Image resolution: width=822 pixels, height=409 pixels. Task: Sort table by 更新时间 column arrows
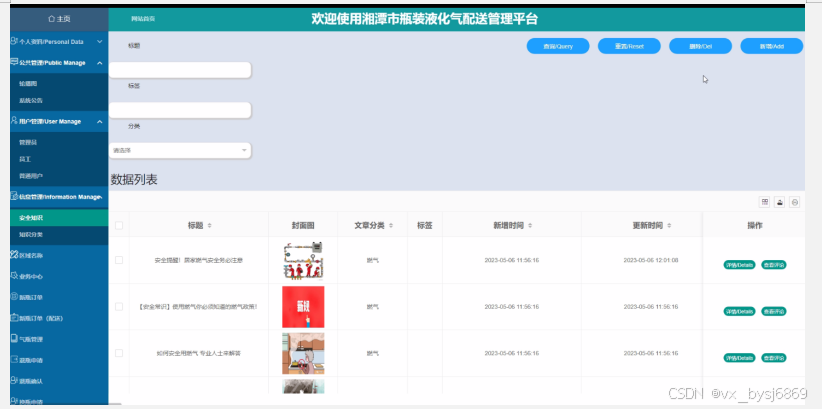click(669, 225)
